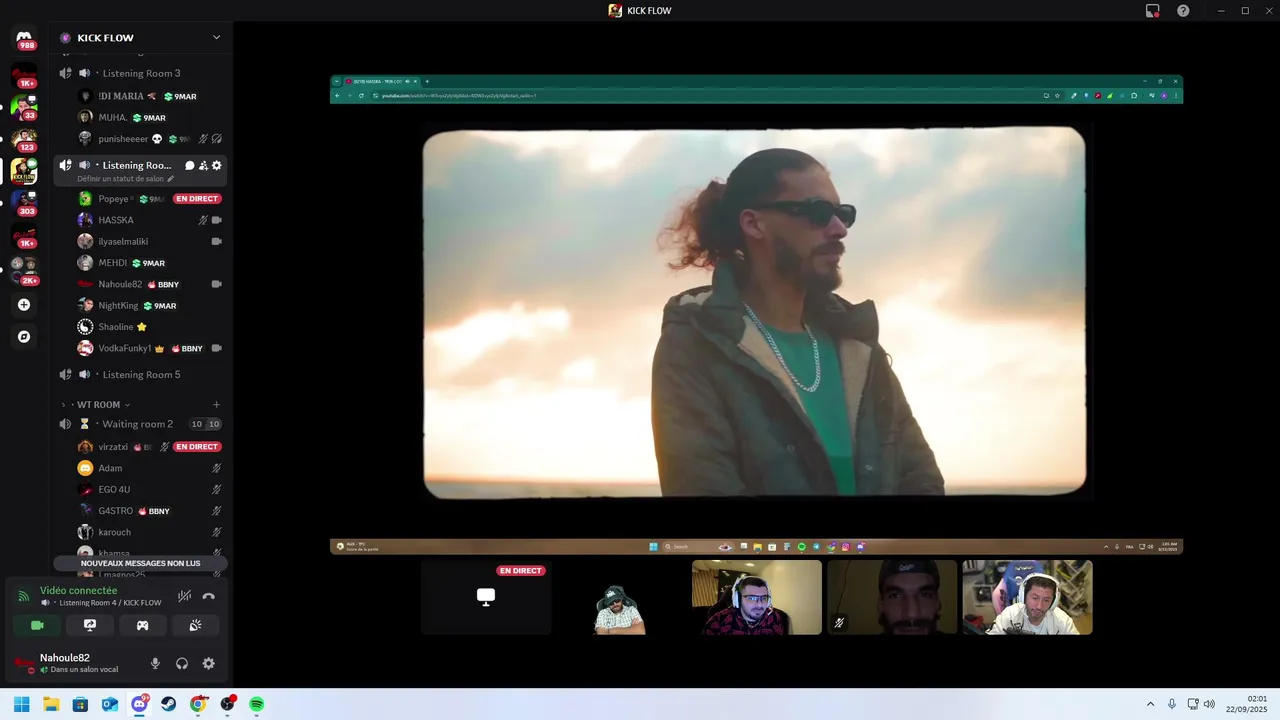Select user VodkaFunky1 in voice list
This screenshot has width=1280, height=720.
click(x=150, y=348)
